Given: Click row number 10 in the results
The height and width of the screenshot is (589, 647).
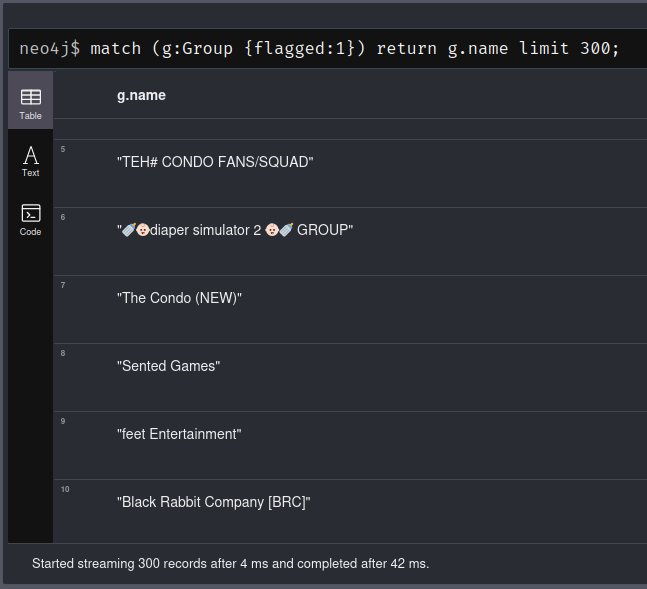Looking at the screenshot, I should 65,490.
